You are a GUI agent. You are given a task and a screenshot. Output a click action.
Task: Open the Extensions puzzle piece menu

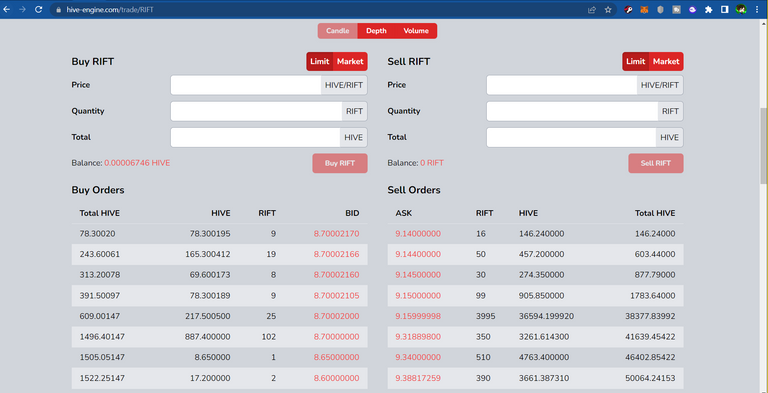(708, 9)
